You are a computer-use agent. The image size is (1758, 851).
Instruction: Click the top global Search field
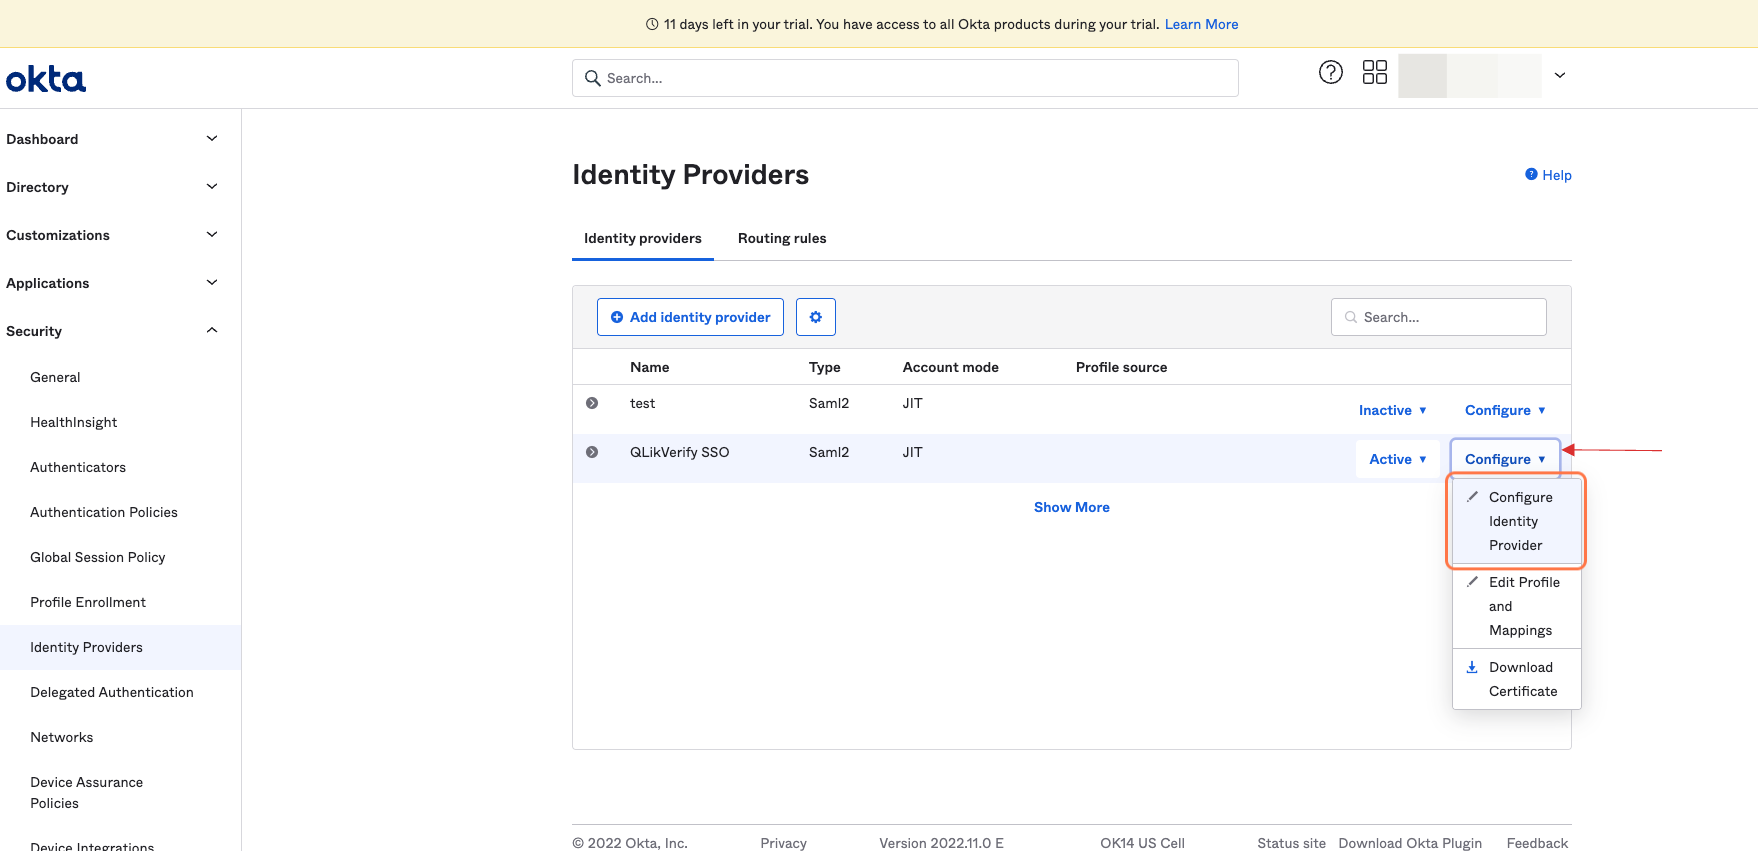pyautogui.click(x=905, y=78)
